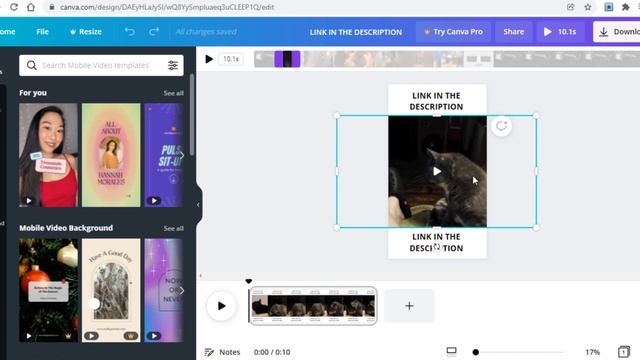Redo the last change
640x360 pixels.
(154, 31)
